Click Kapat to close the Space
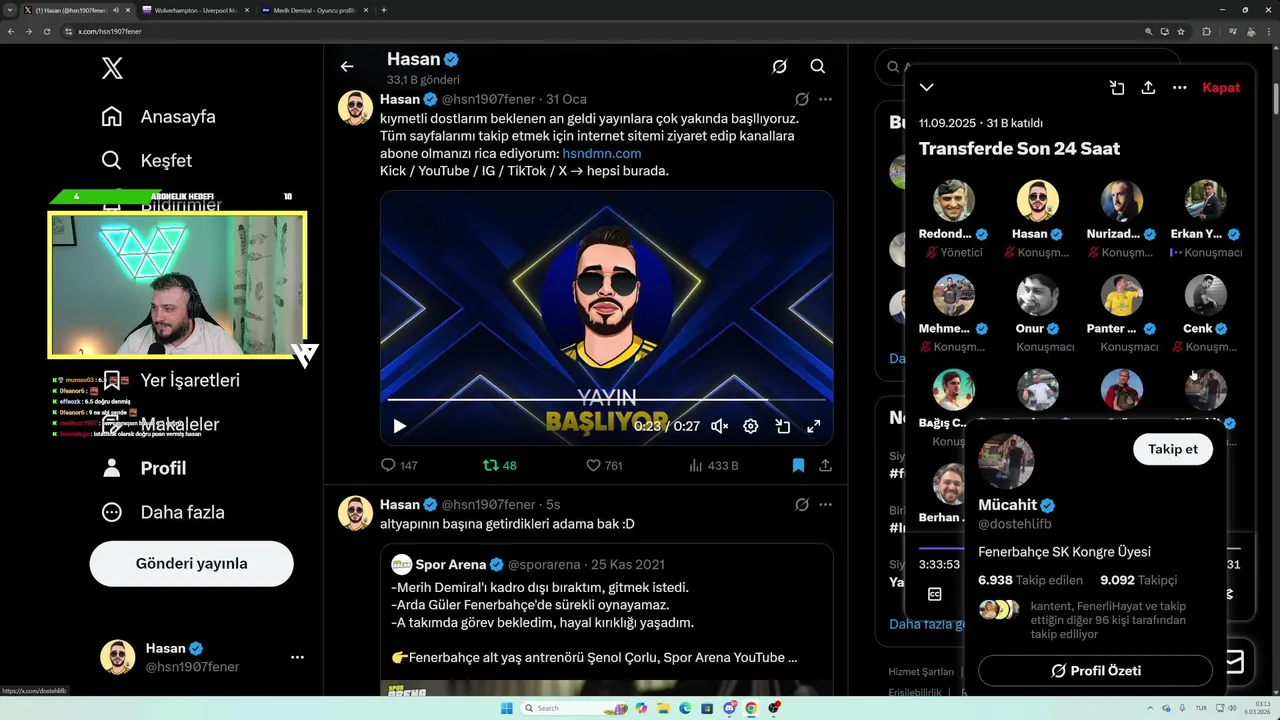Image resolution: width=1280 pixels, height=720 pixels. tap(1221, 88)
